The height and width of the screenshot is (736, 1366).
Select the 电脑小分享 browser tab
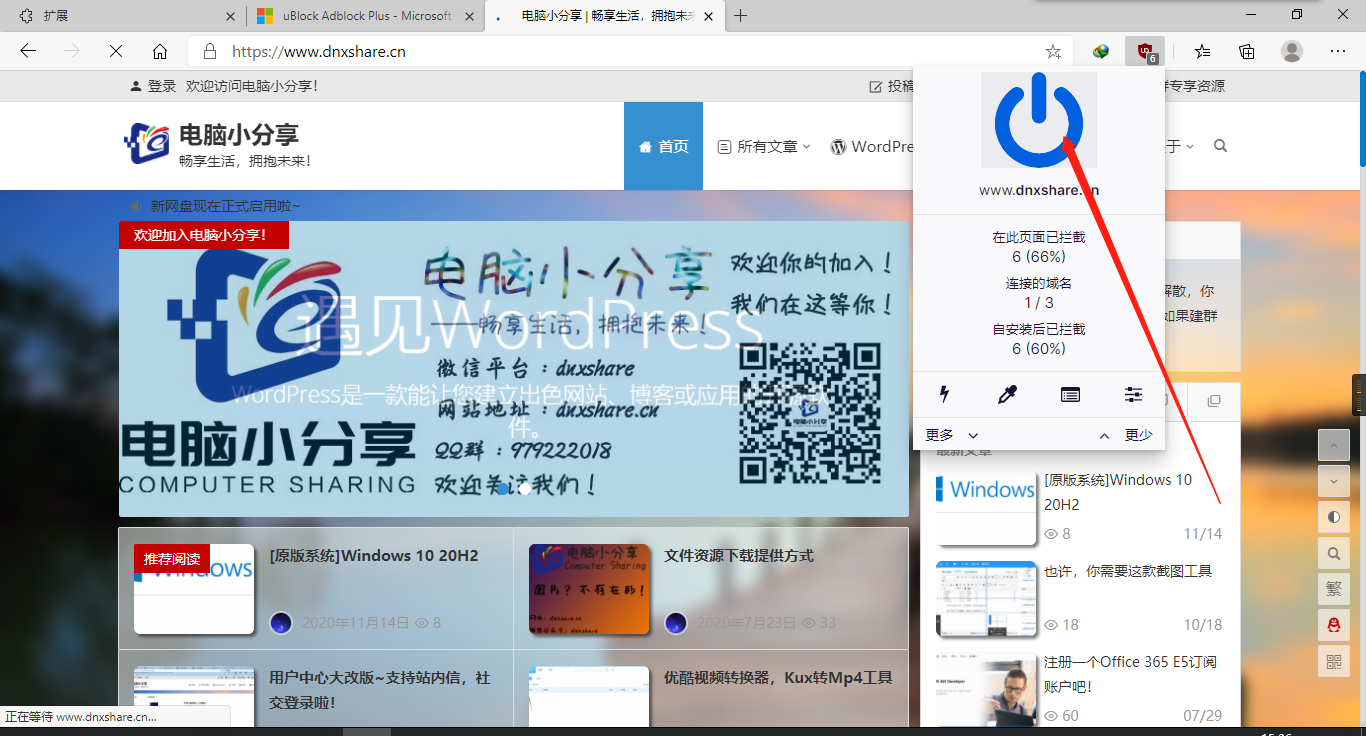[x=605, y=16]
